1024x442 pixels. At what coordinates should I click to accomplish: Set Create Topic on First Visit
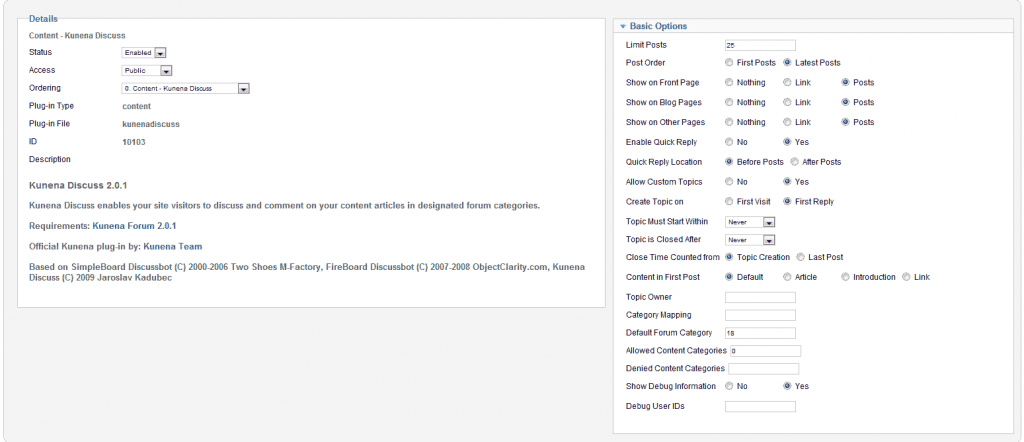click(730, 202)
